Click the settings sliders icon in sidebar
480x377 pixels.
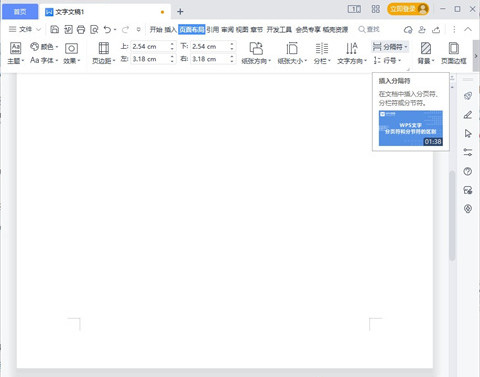click(468, 152)
